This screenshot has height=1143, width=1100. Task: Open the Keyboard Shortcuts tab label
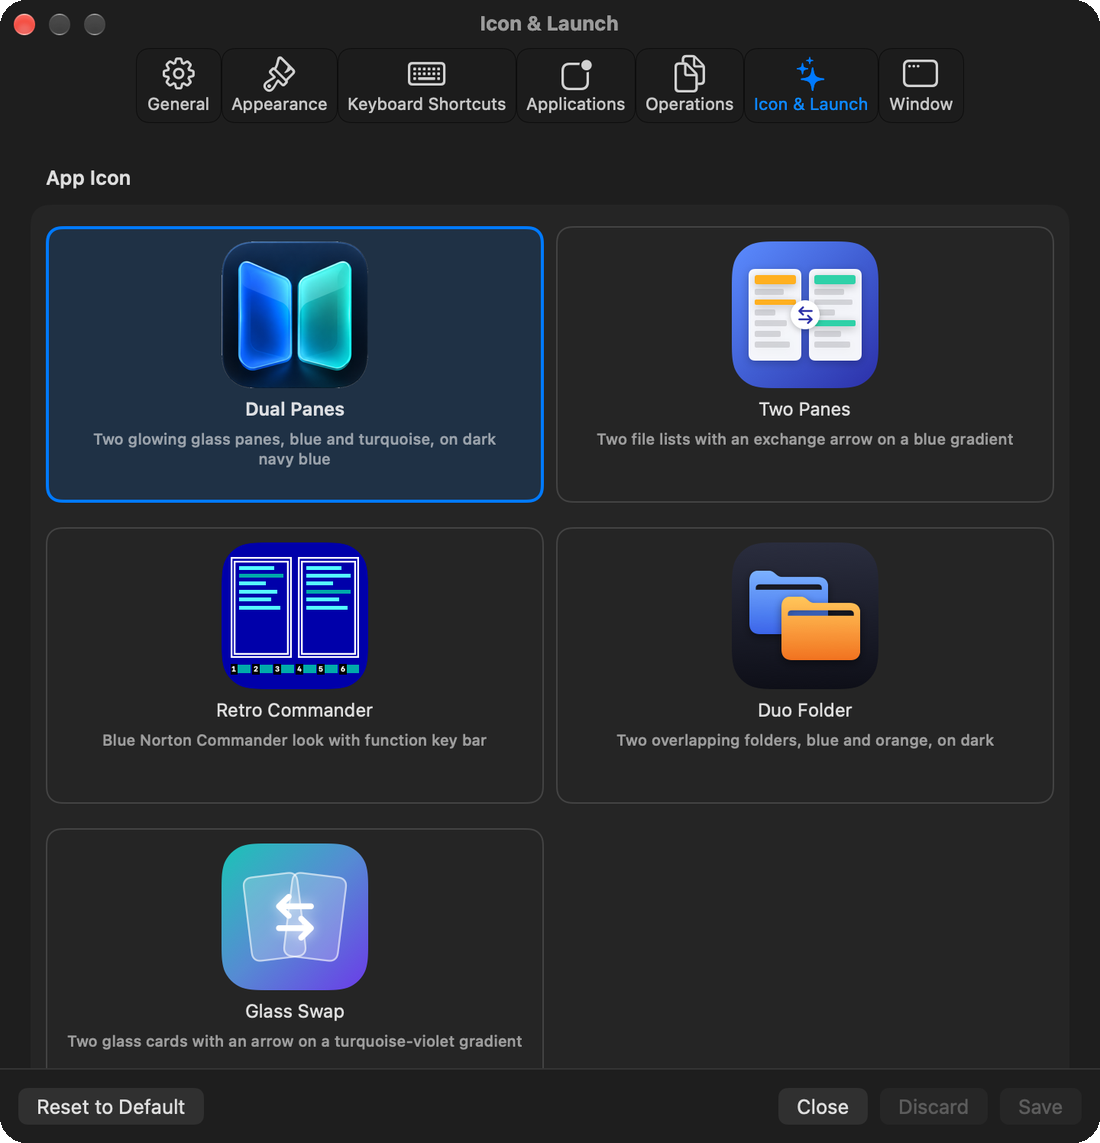click(x=426, y=104)
